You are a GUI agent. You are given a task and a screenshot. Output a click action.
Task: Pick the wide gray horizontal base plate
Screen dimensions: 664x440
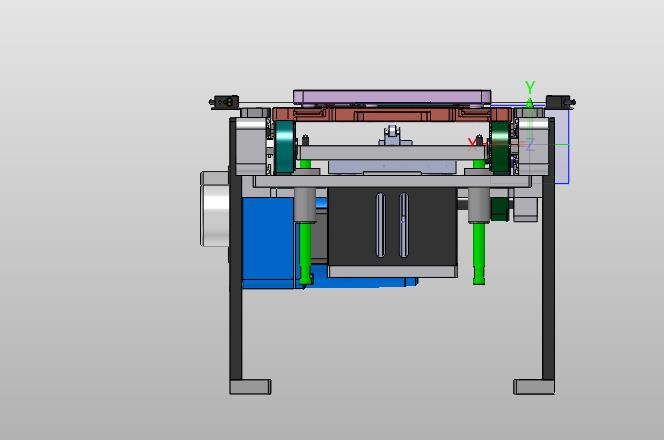coord(392,182)
